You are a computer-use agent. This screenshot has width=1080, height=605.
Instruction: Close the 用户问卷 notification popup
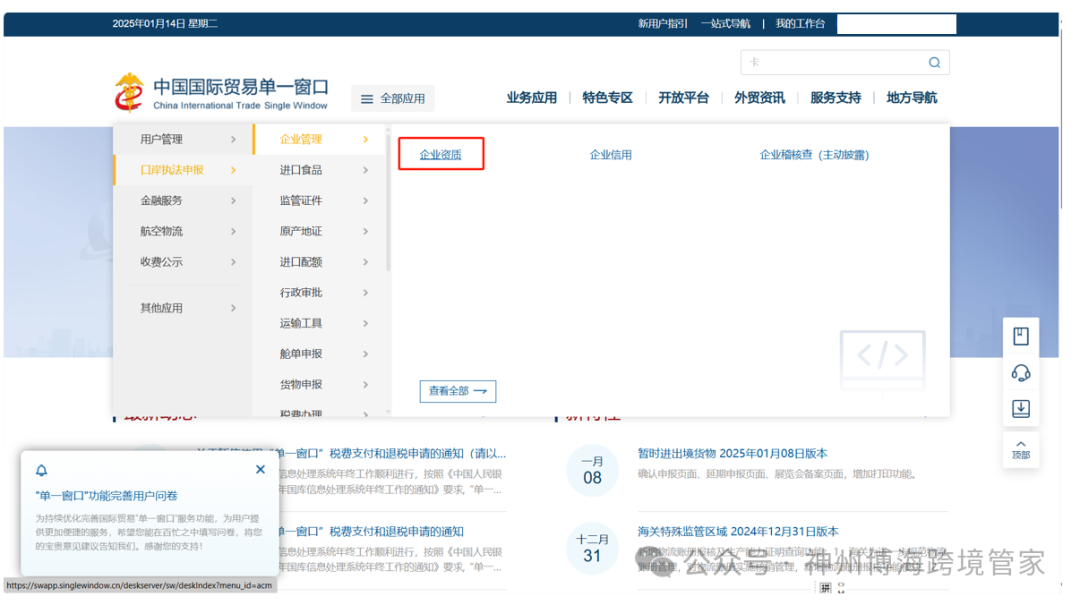tap(260, 469)
